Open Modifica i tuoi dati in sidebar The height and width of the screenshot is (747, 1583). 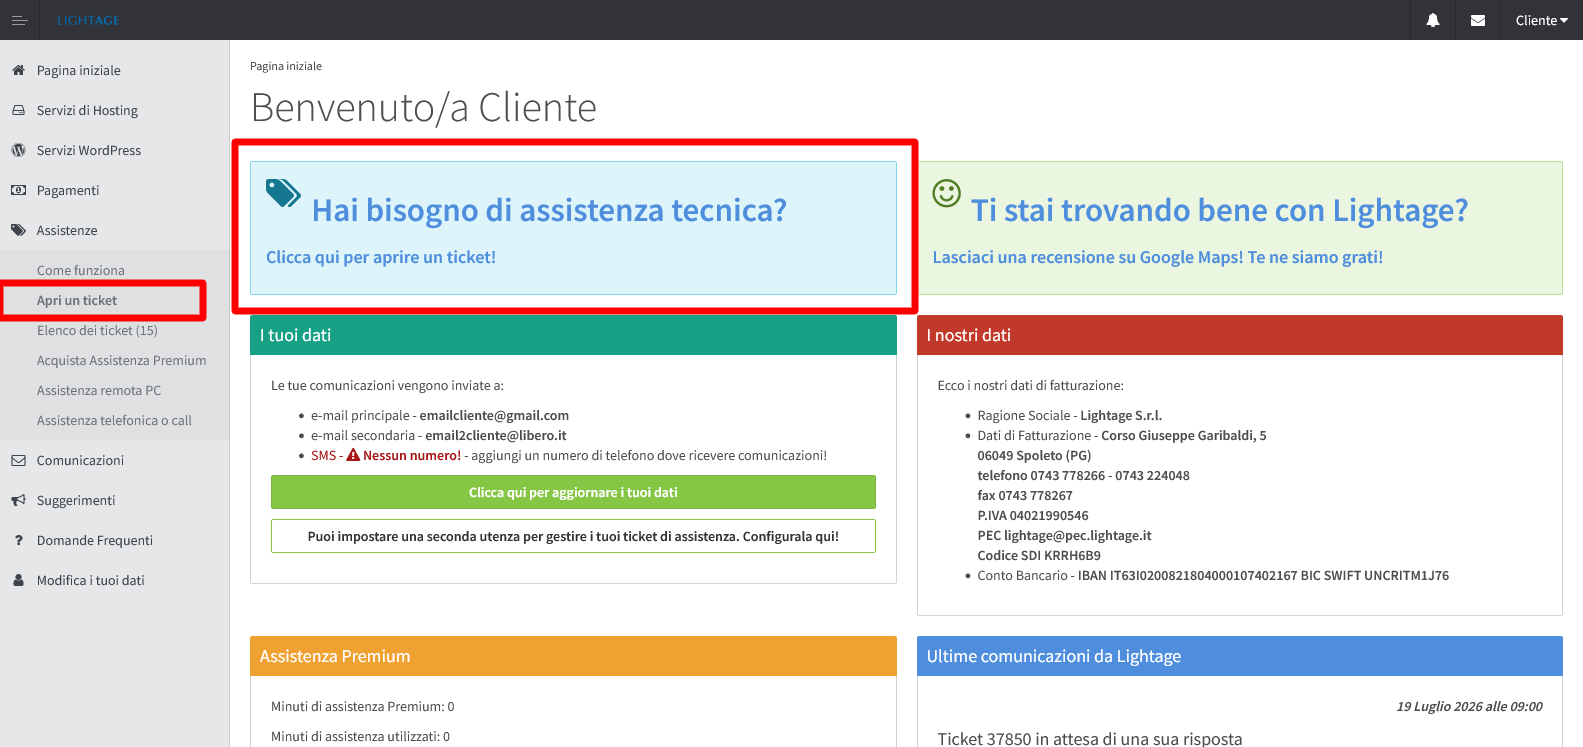pyautogui.click(x=91, y=580)
